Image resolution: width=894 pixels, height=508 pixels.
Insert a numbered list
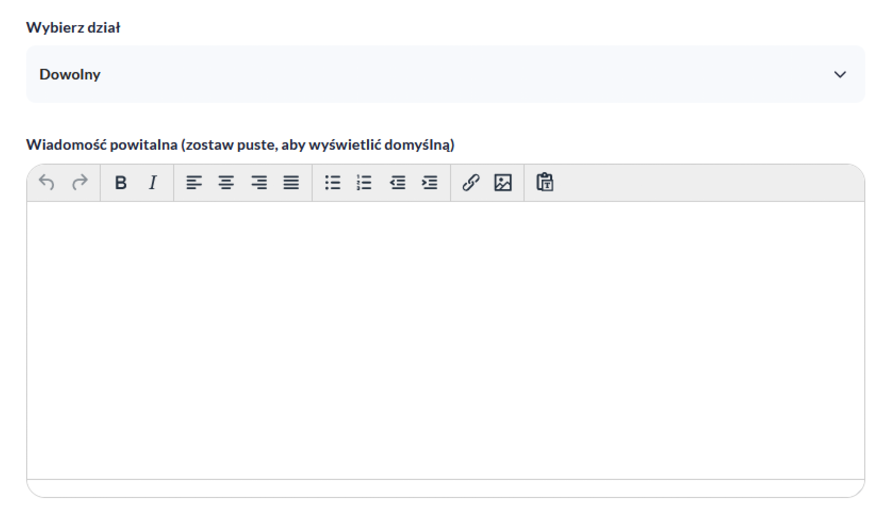tap(365, 183)
